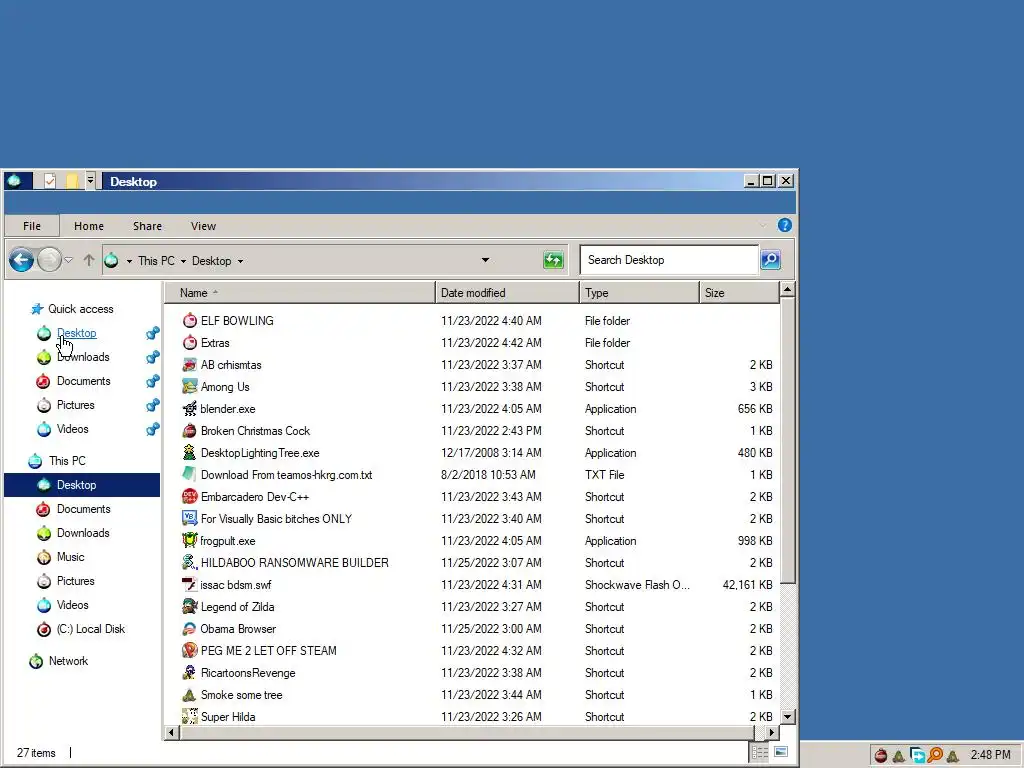This screenshot has width=1024, height=768.
Task: Click the Obama Browser shortcut icon
Action: pos(189,629)
